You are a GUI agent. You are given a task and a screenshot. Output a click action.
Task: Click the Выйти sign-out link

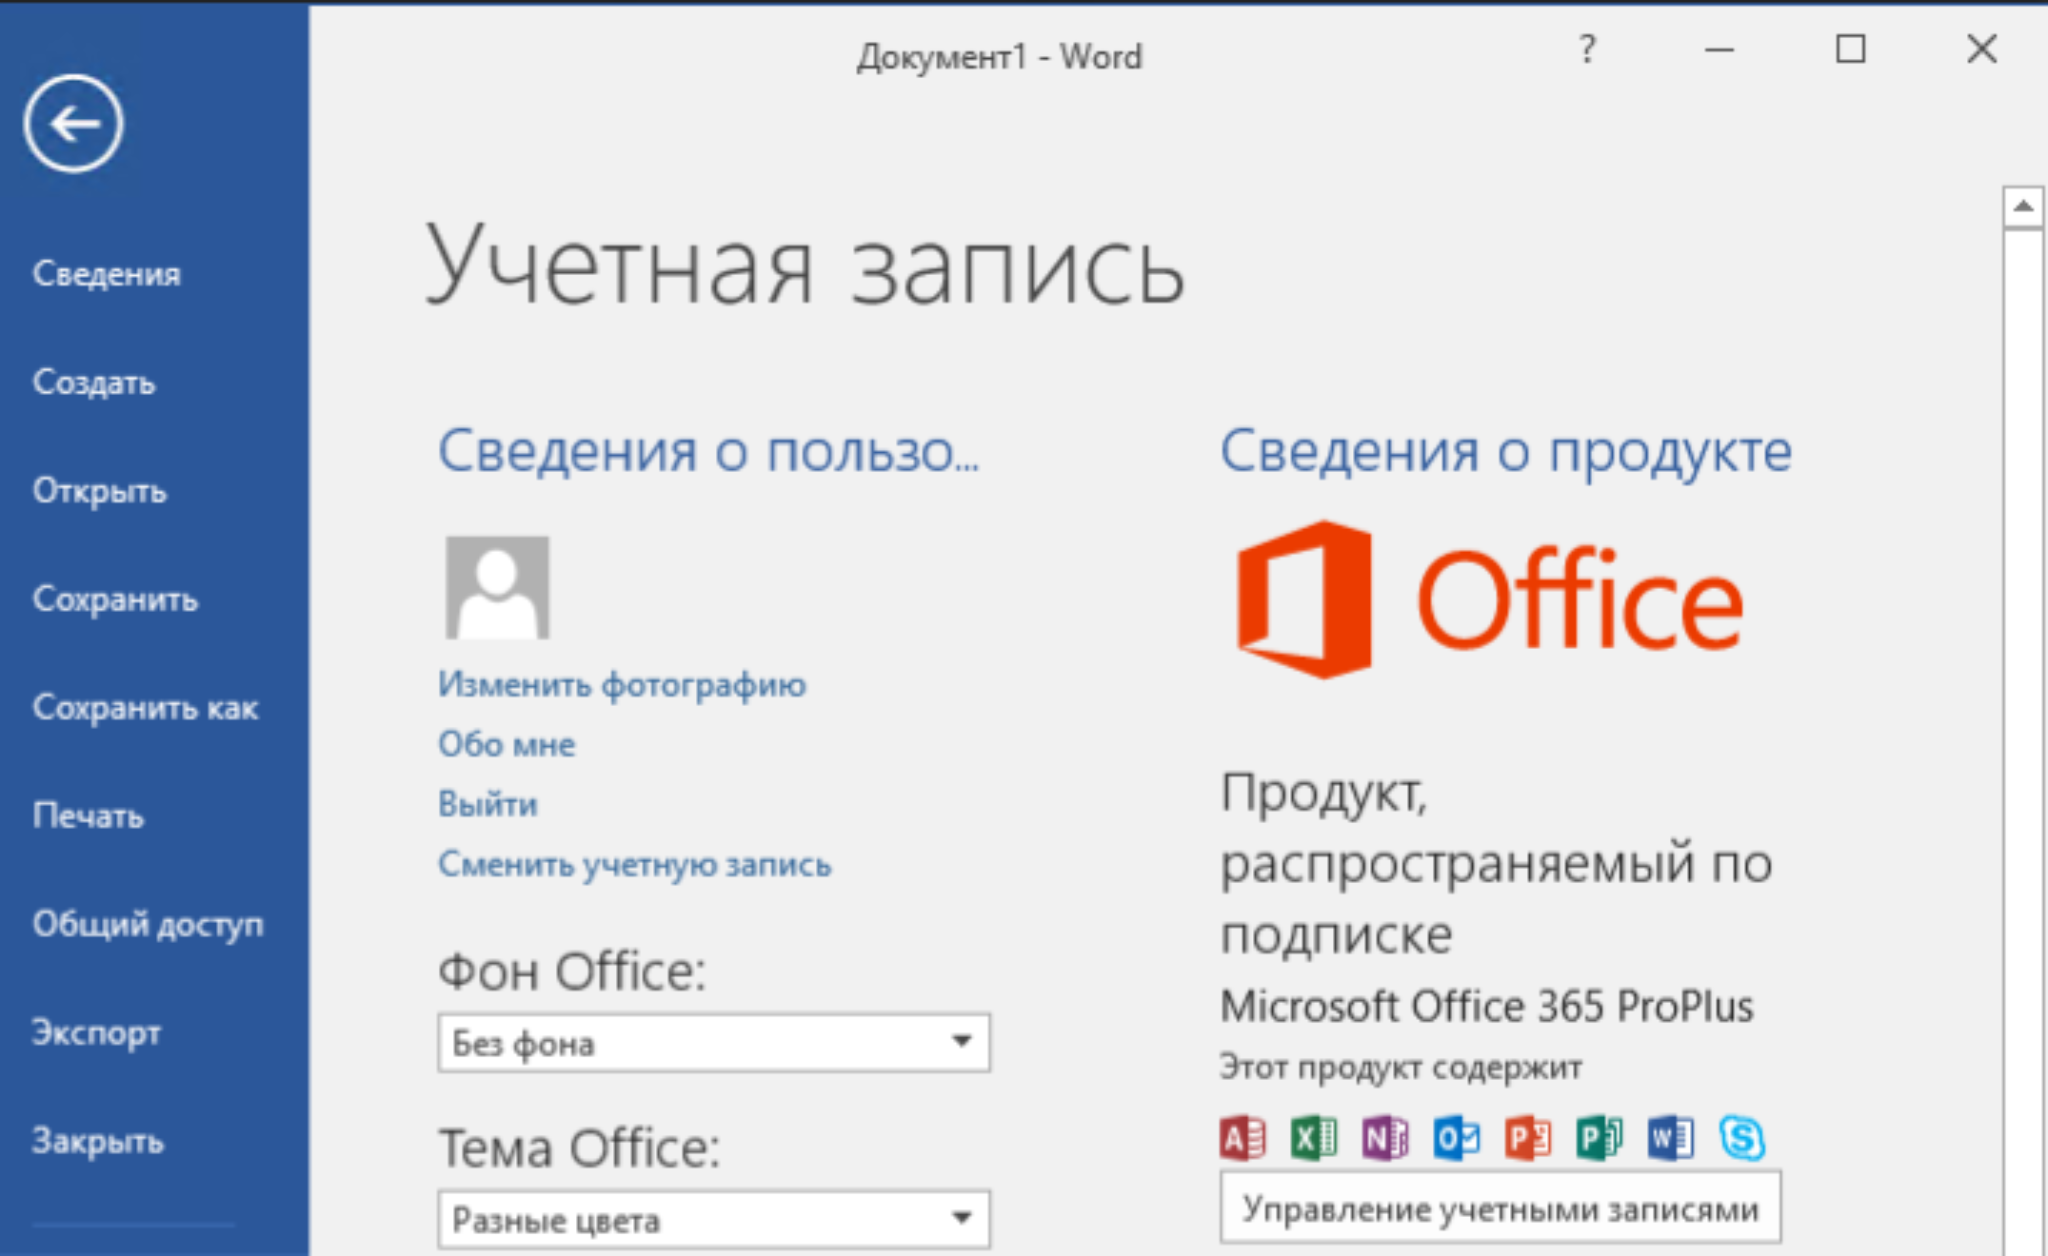[x=488, y=804]
